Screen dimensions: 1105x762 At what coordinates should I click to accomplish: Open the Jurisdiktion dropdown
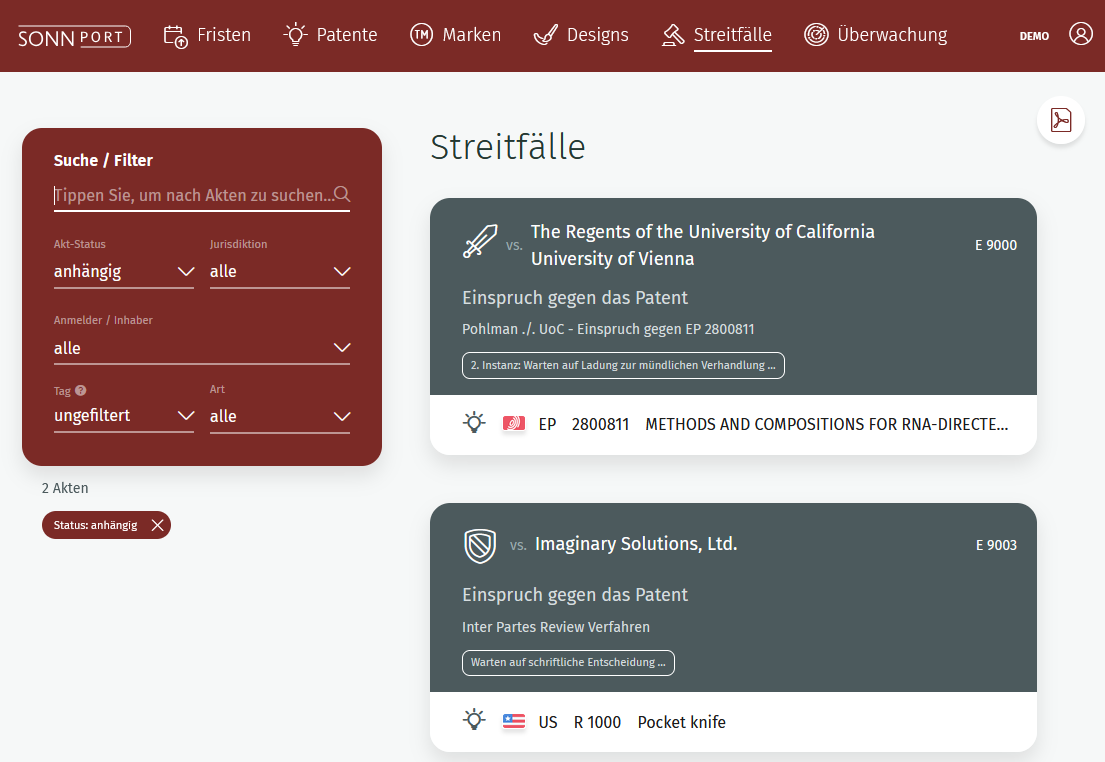280,272
